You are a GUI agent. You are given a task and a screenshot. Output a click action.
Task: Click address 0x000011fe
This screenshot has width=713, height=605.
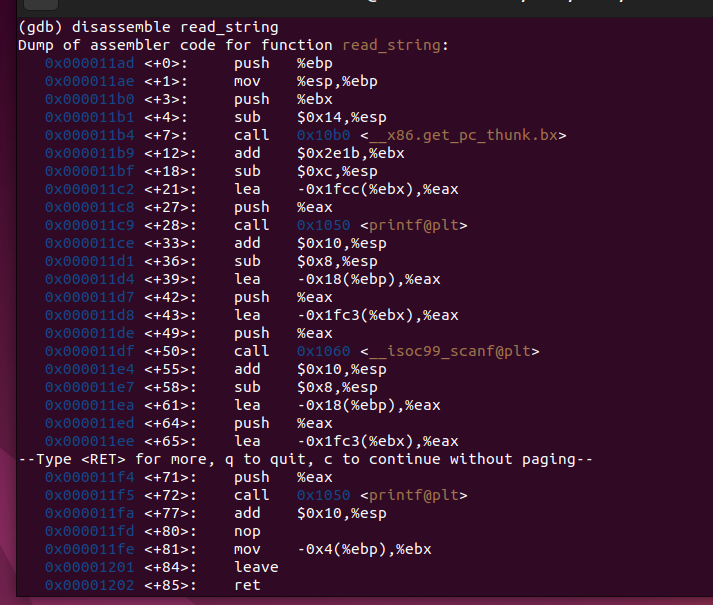click(90, 550)
